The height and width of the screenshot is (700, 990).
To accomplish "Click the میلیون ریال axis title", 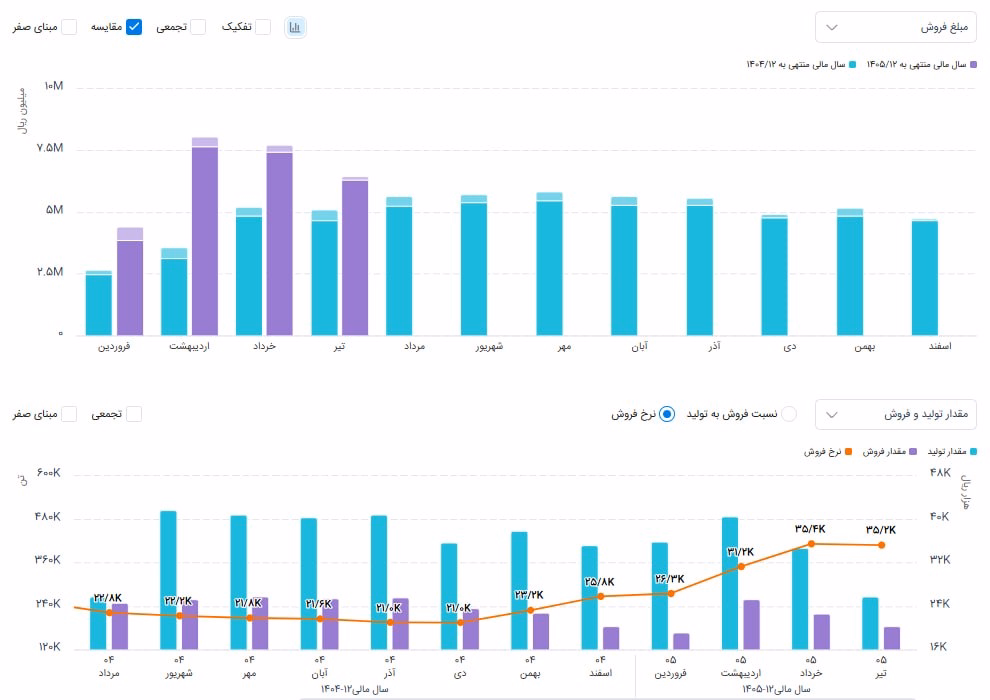I will [21, 110].
